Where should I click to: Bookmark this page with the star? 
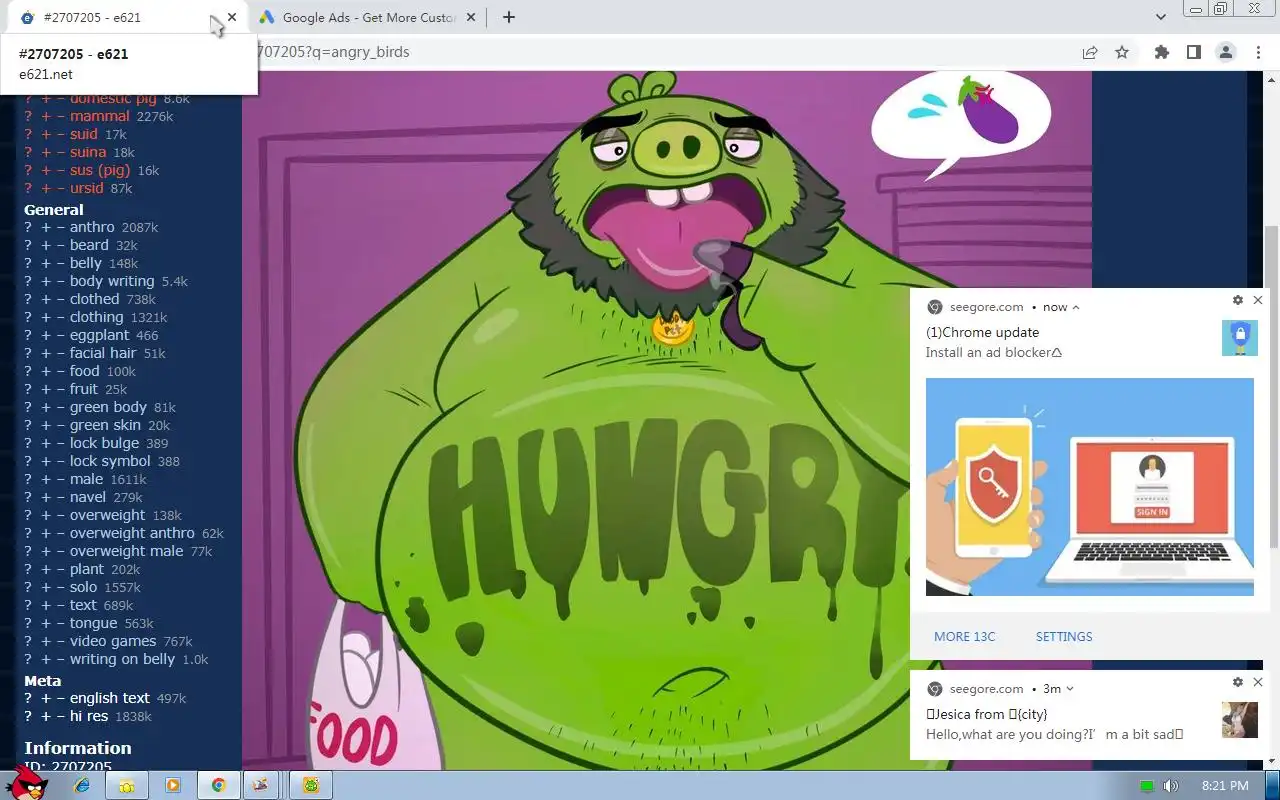point(1122,52)
